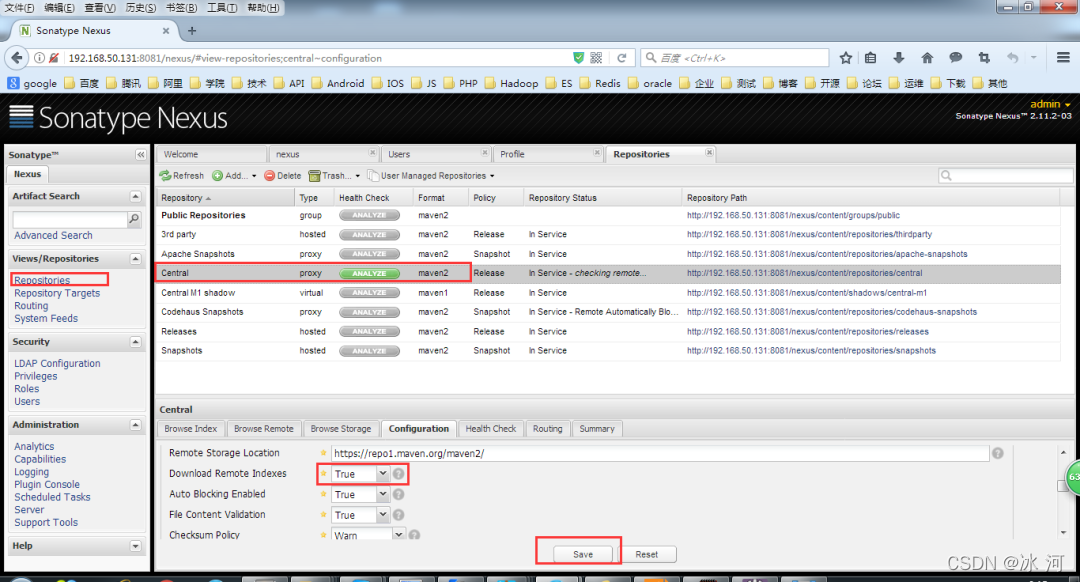This screenshot has height=582, width=1080.
Task: Click ANALYZE for 3rd party row
Action: (x=369, y=235)
